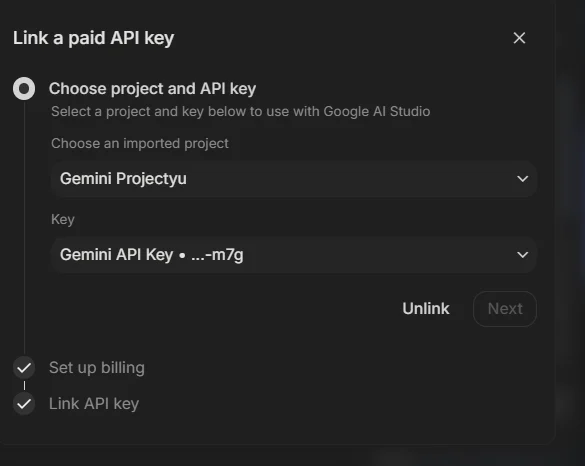Click the Set up billing checkmark icon
The image size is (585, 466).
[x=24, y=368]
